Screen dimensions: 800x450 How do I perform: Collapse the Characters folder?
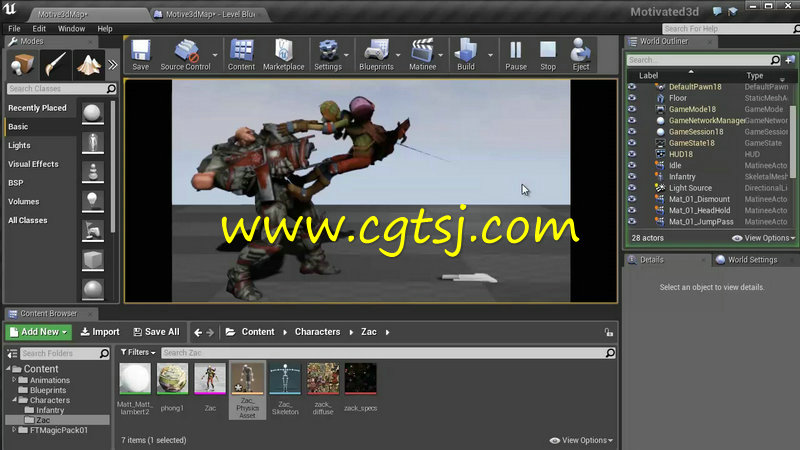click(x=14, y=400)
